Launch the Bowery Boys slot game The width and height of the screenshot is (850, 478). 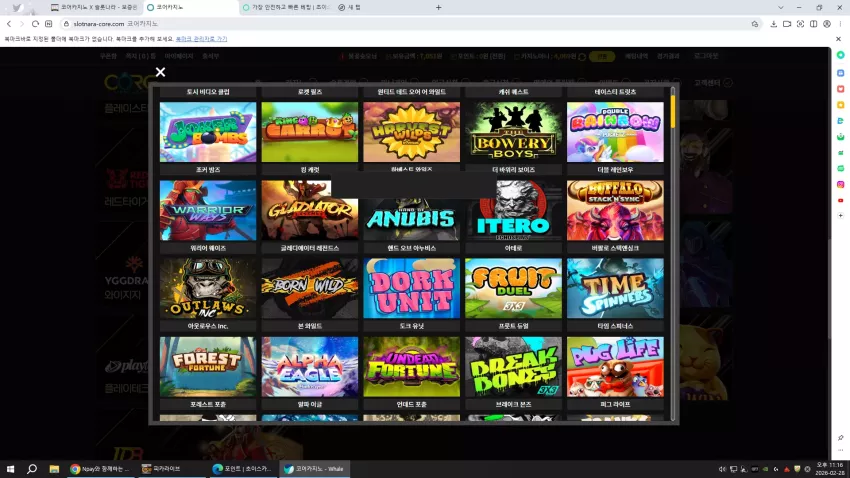pos(513,132)
